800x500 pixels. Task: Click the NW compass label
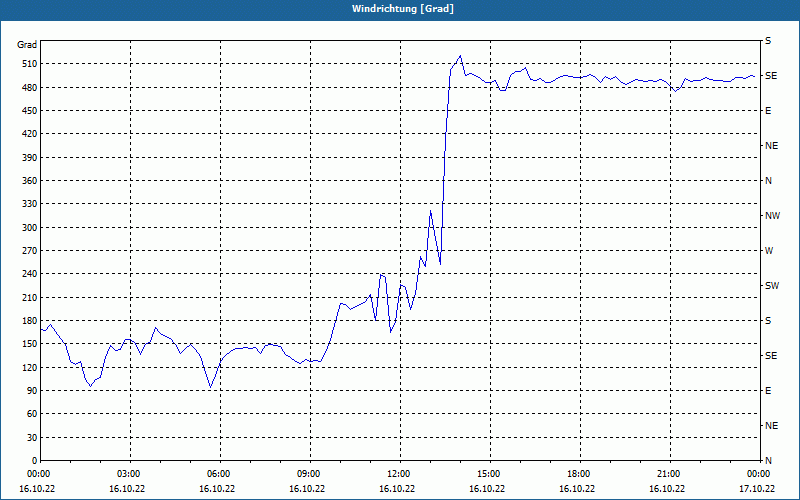pyautogui.click(x=772, y=216)
